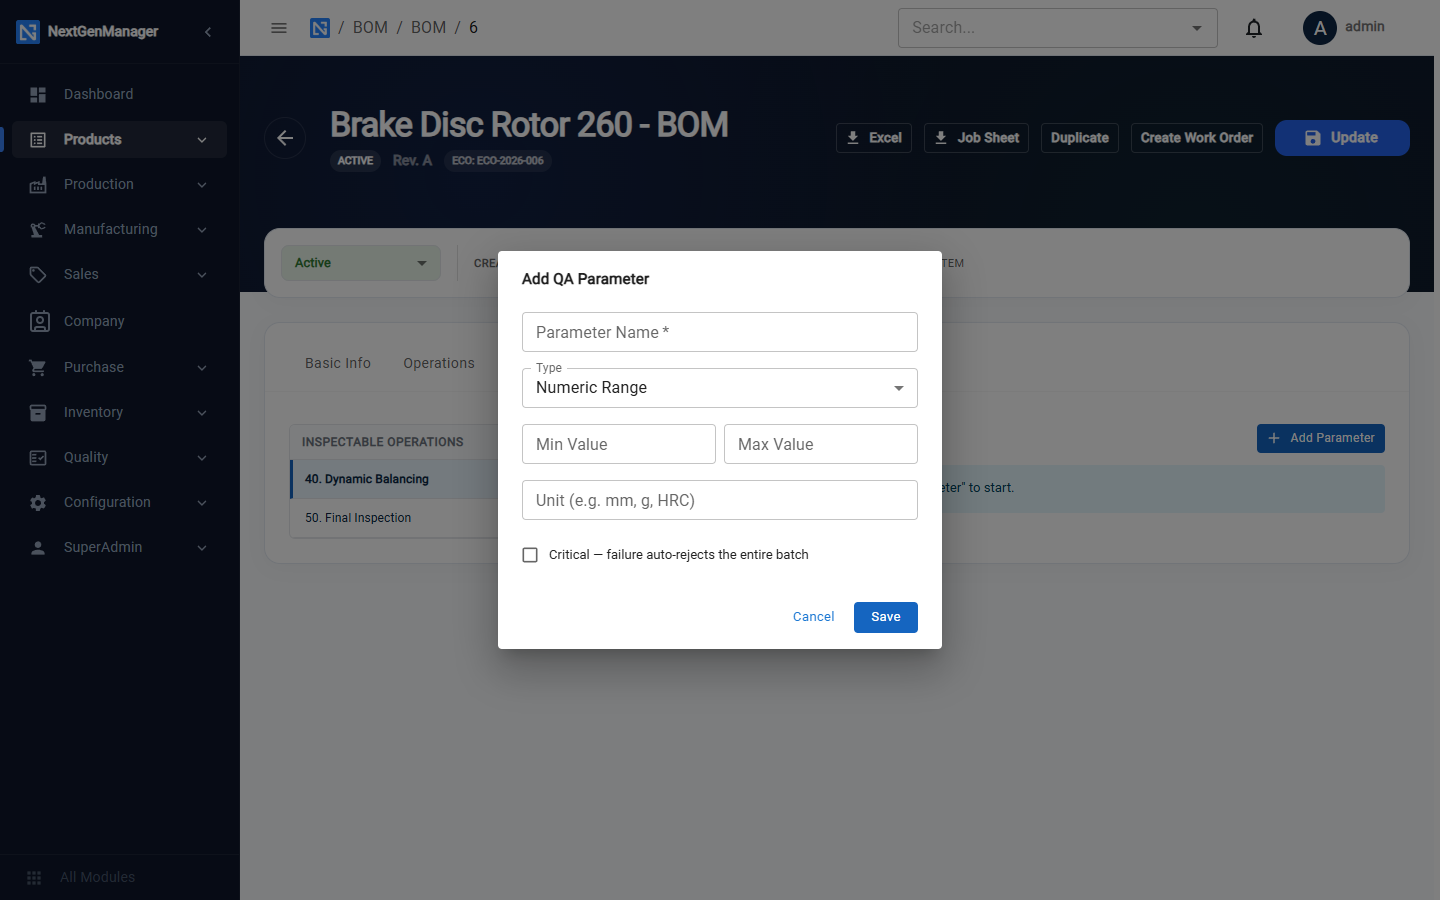Image resolution: width=1440 pixels, height=900 pixels.
Task: Open the All Modules grid icon
Action: (x=34, y=877)
